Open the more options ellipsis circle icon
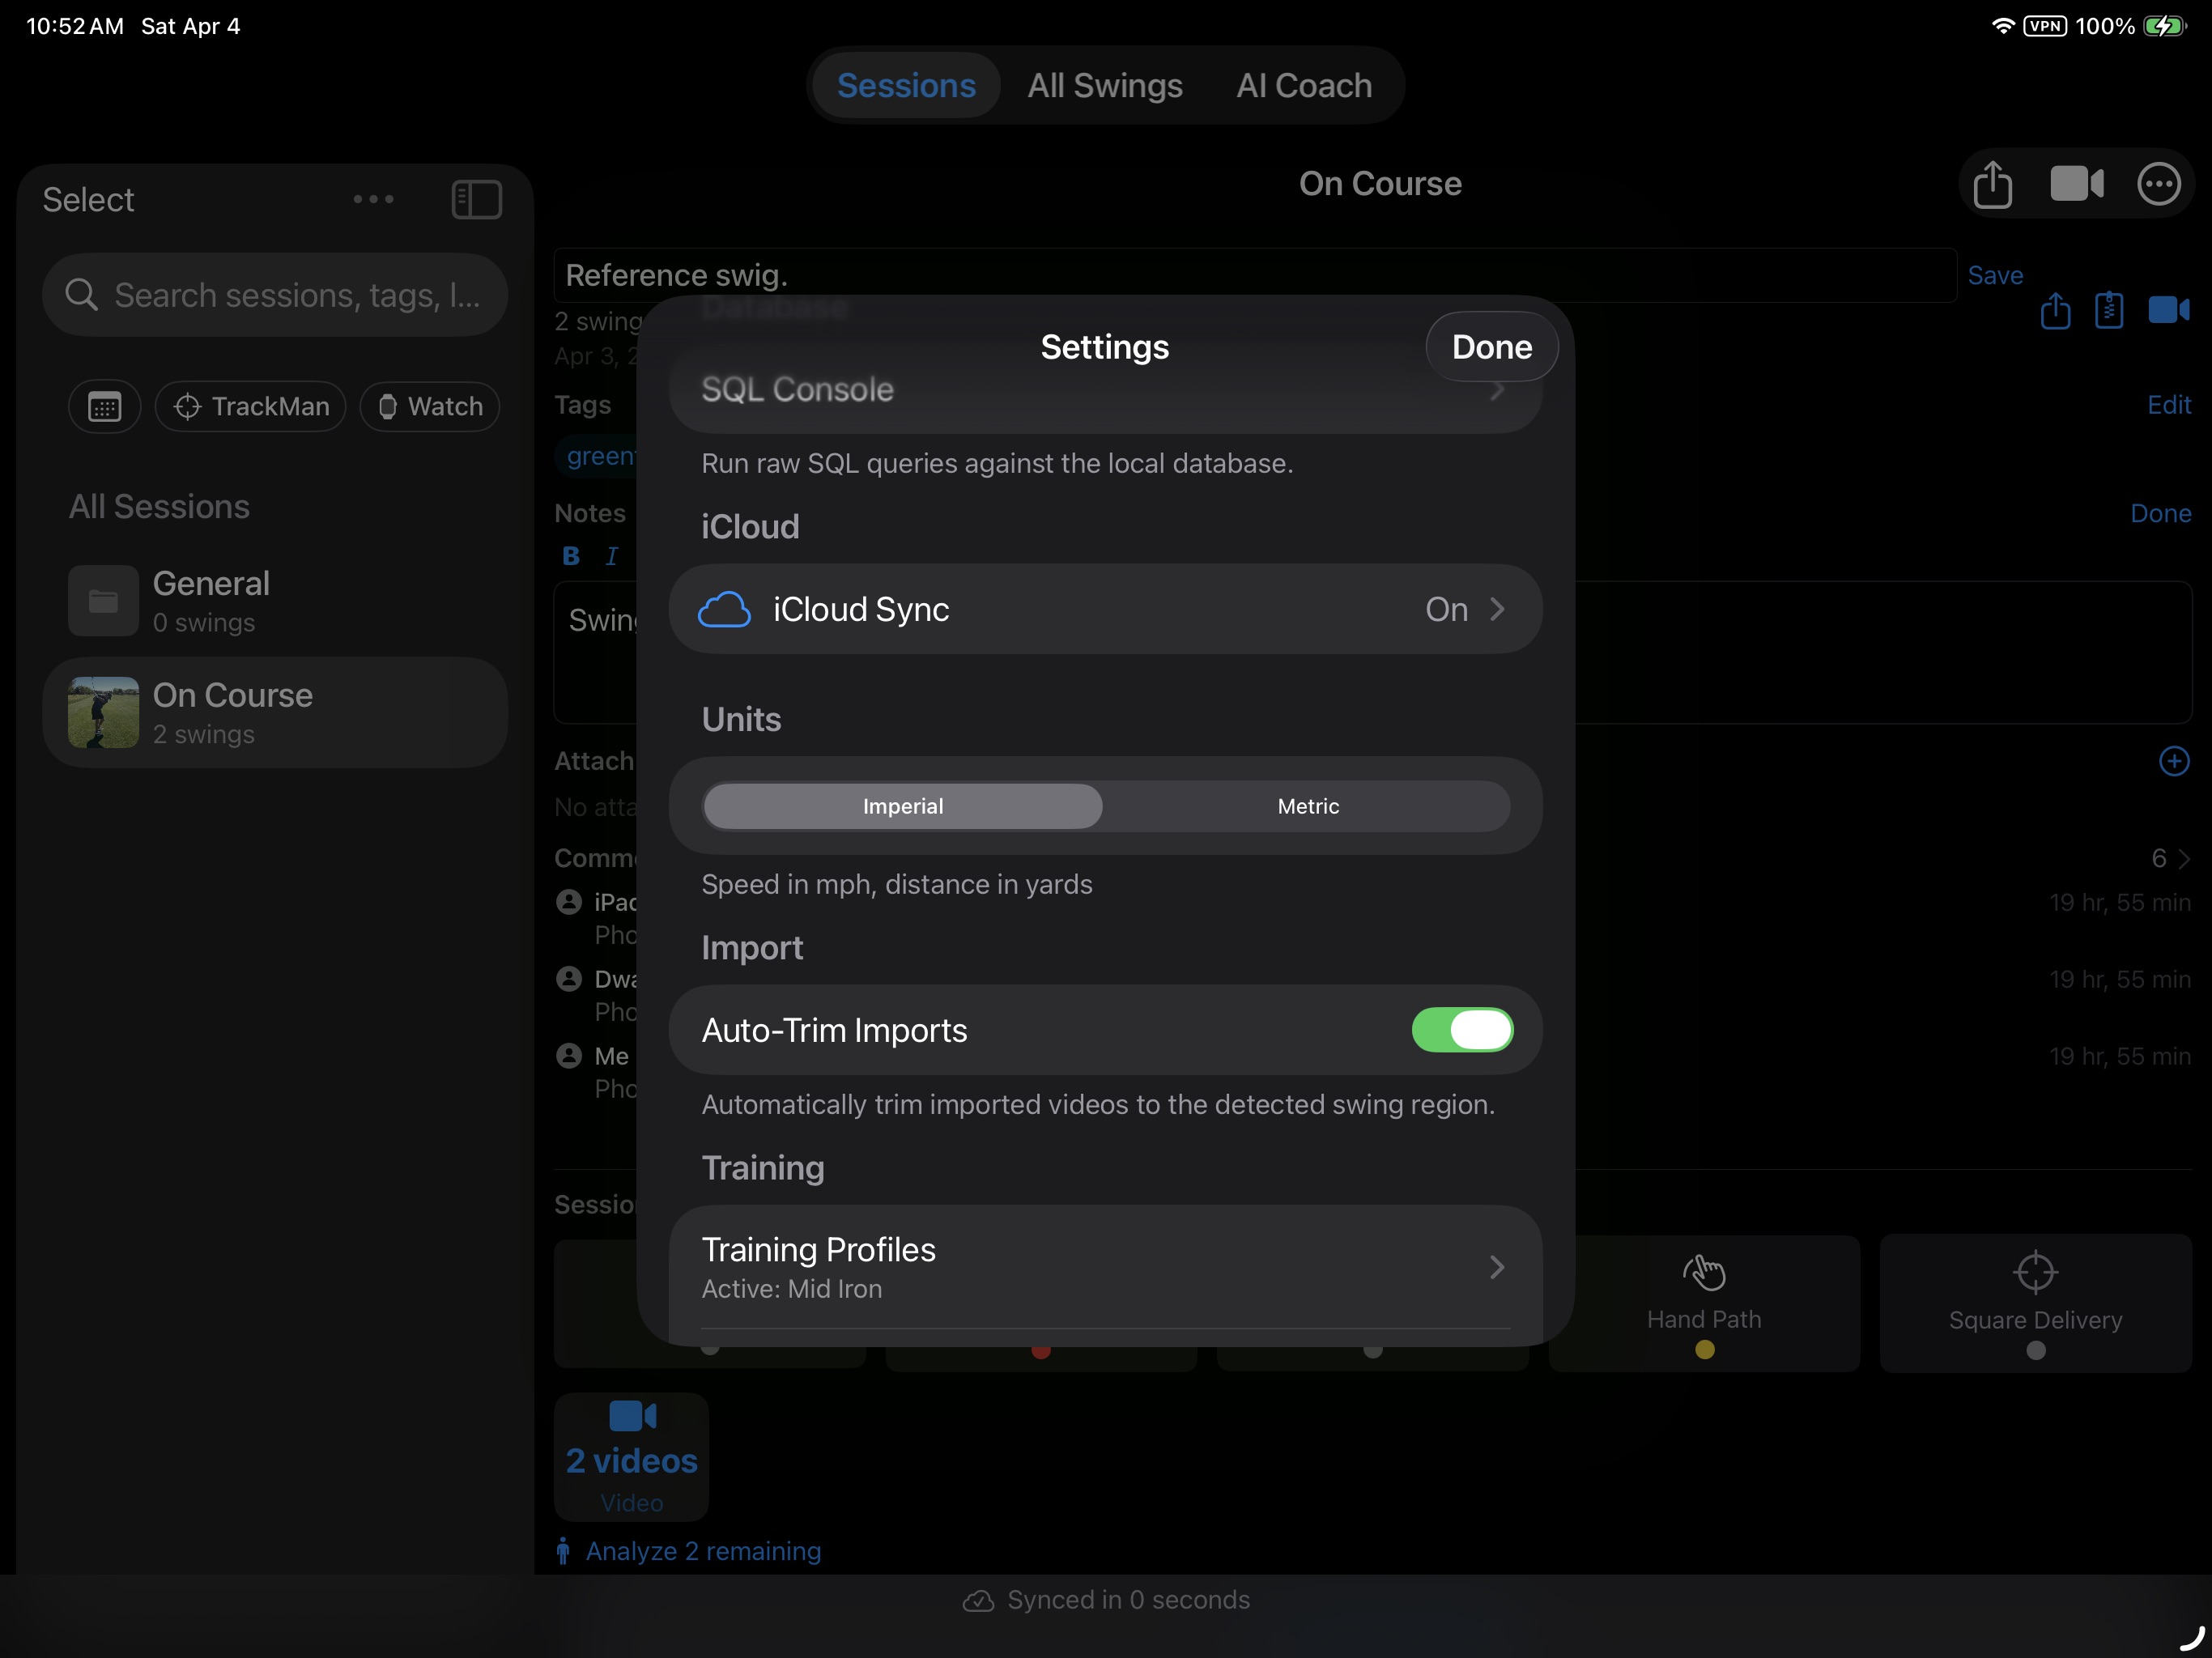 pyautogui.click(x=2159, y=184)
